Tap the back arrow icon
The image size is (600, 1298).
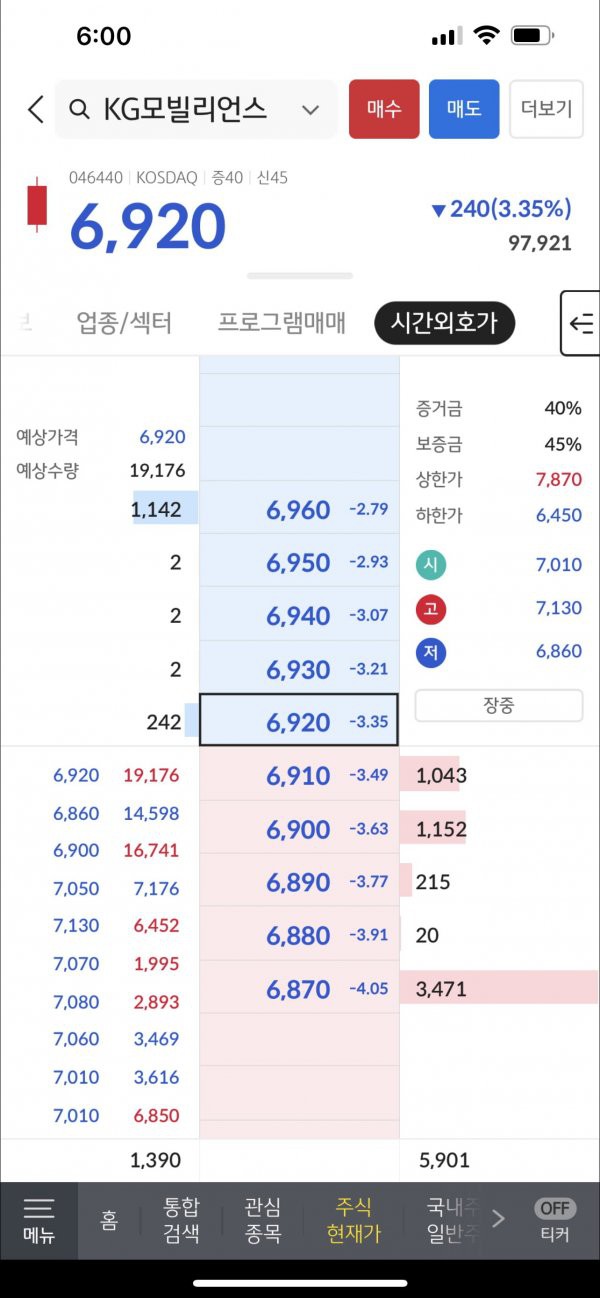pos(36,109)
